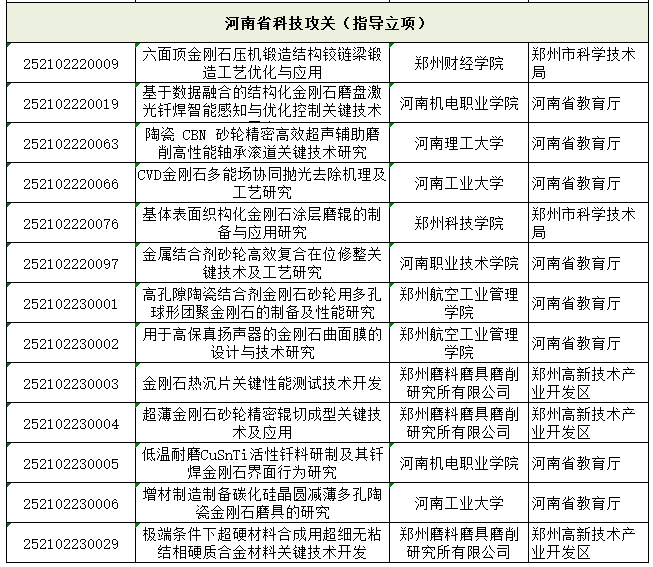The image size is (653, 567).
Task: Select project number 252102230006
Action: click(x=71, y=504)
